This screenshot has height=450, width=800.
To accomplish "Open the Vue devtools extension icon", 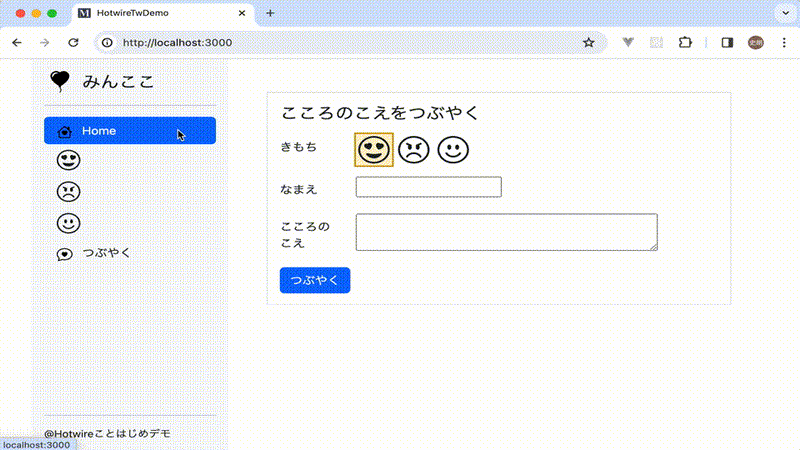I will [x=628, y=42].
